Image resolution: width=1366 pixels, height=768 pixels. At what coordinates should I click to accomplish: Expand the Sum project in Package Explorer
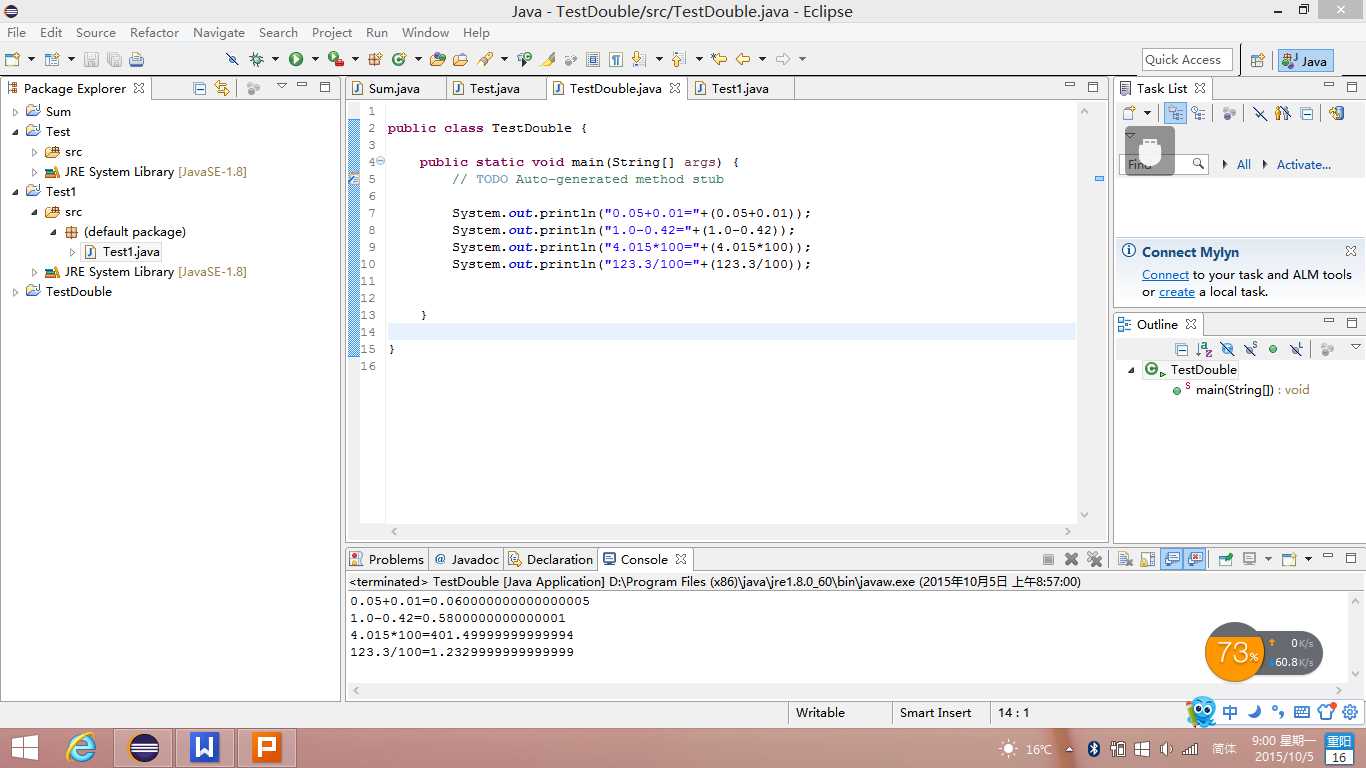pyautogui.click(x=15, y=112)
